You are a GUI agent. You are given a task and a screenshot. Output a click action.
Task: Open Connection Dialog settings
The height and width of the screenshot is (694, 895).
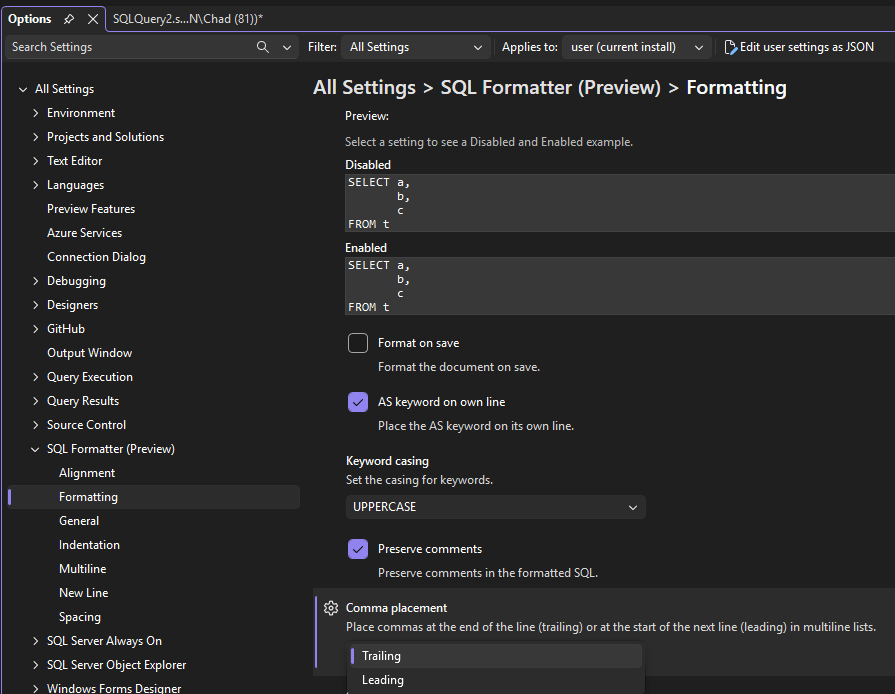coord(96,257)
